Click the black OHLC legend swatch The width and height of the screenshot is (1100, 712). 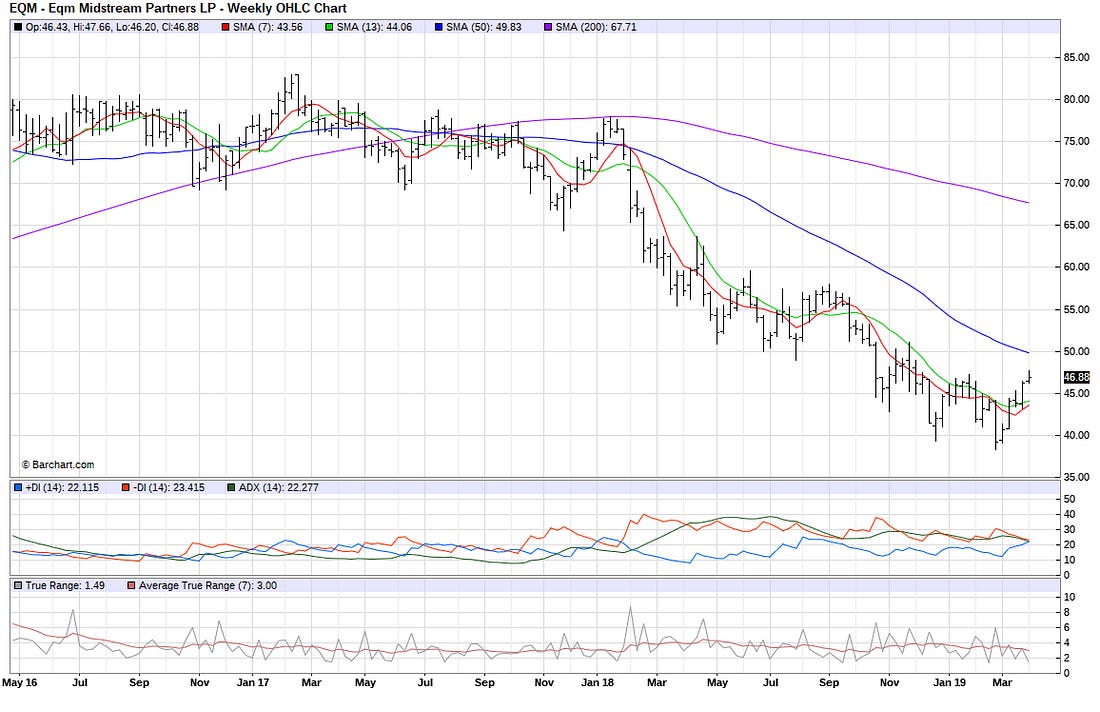coord(18,27)
